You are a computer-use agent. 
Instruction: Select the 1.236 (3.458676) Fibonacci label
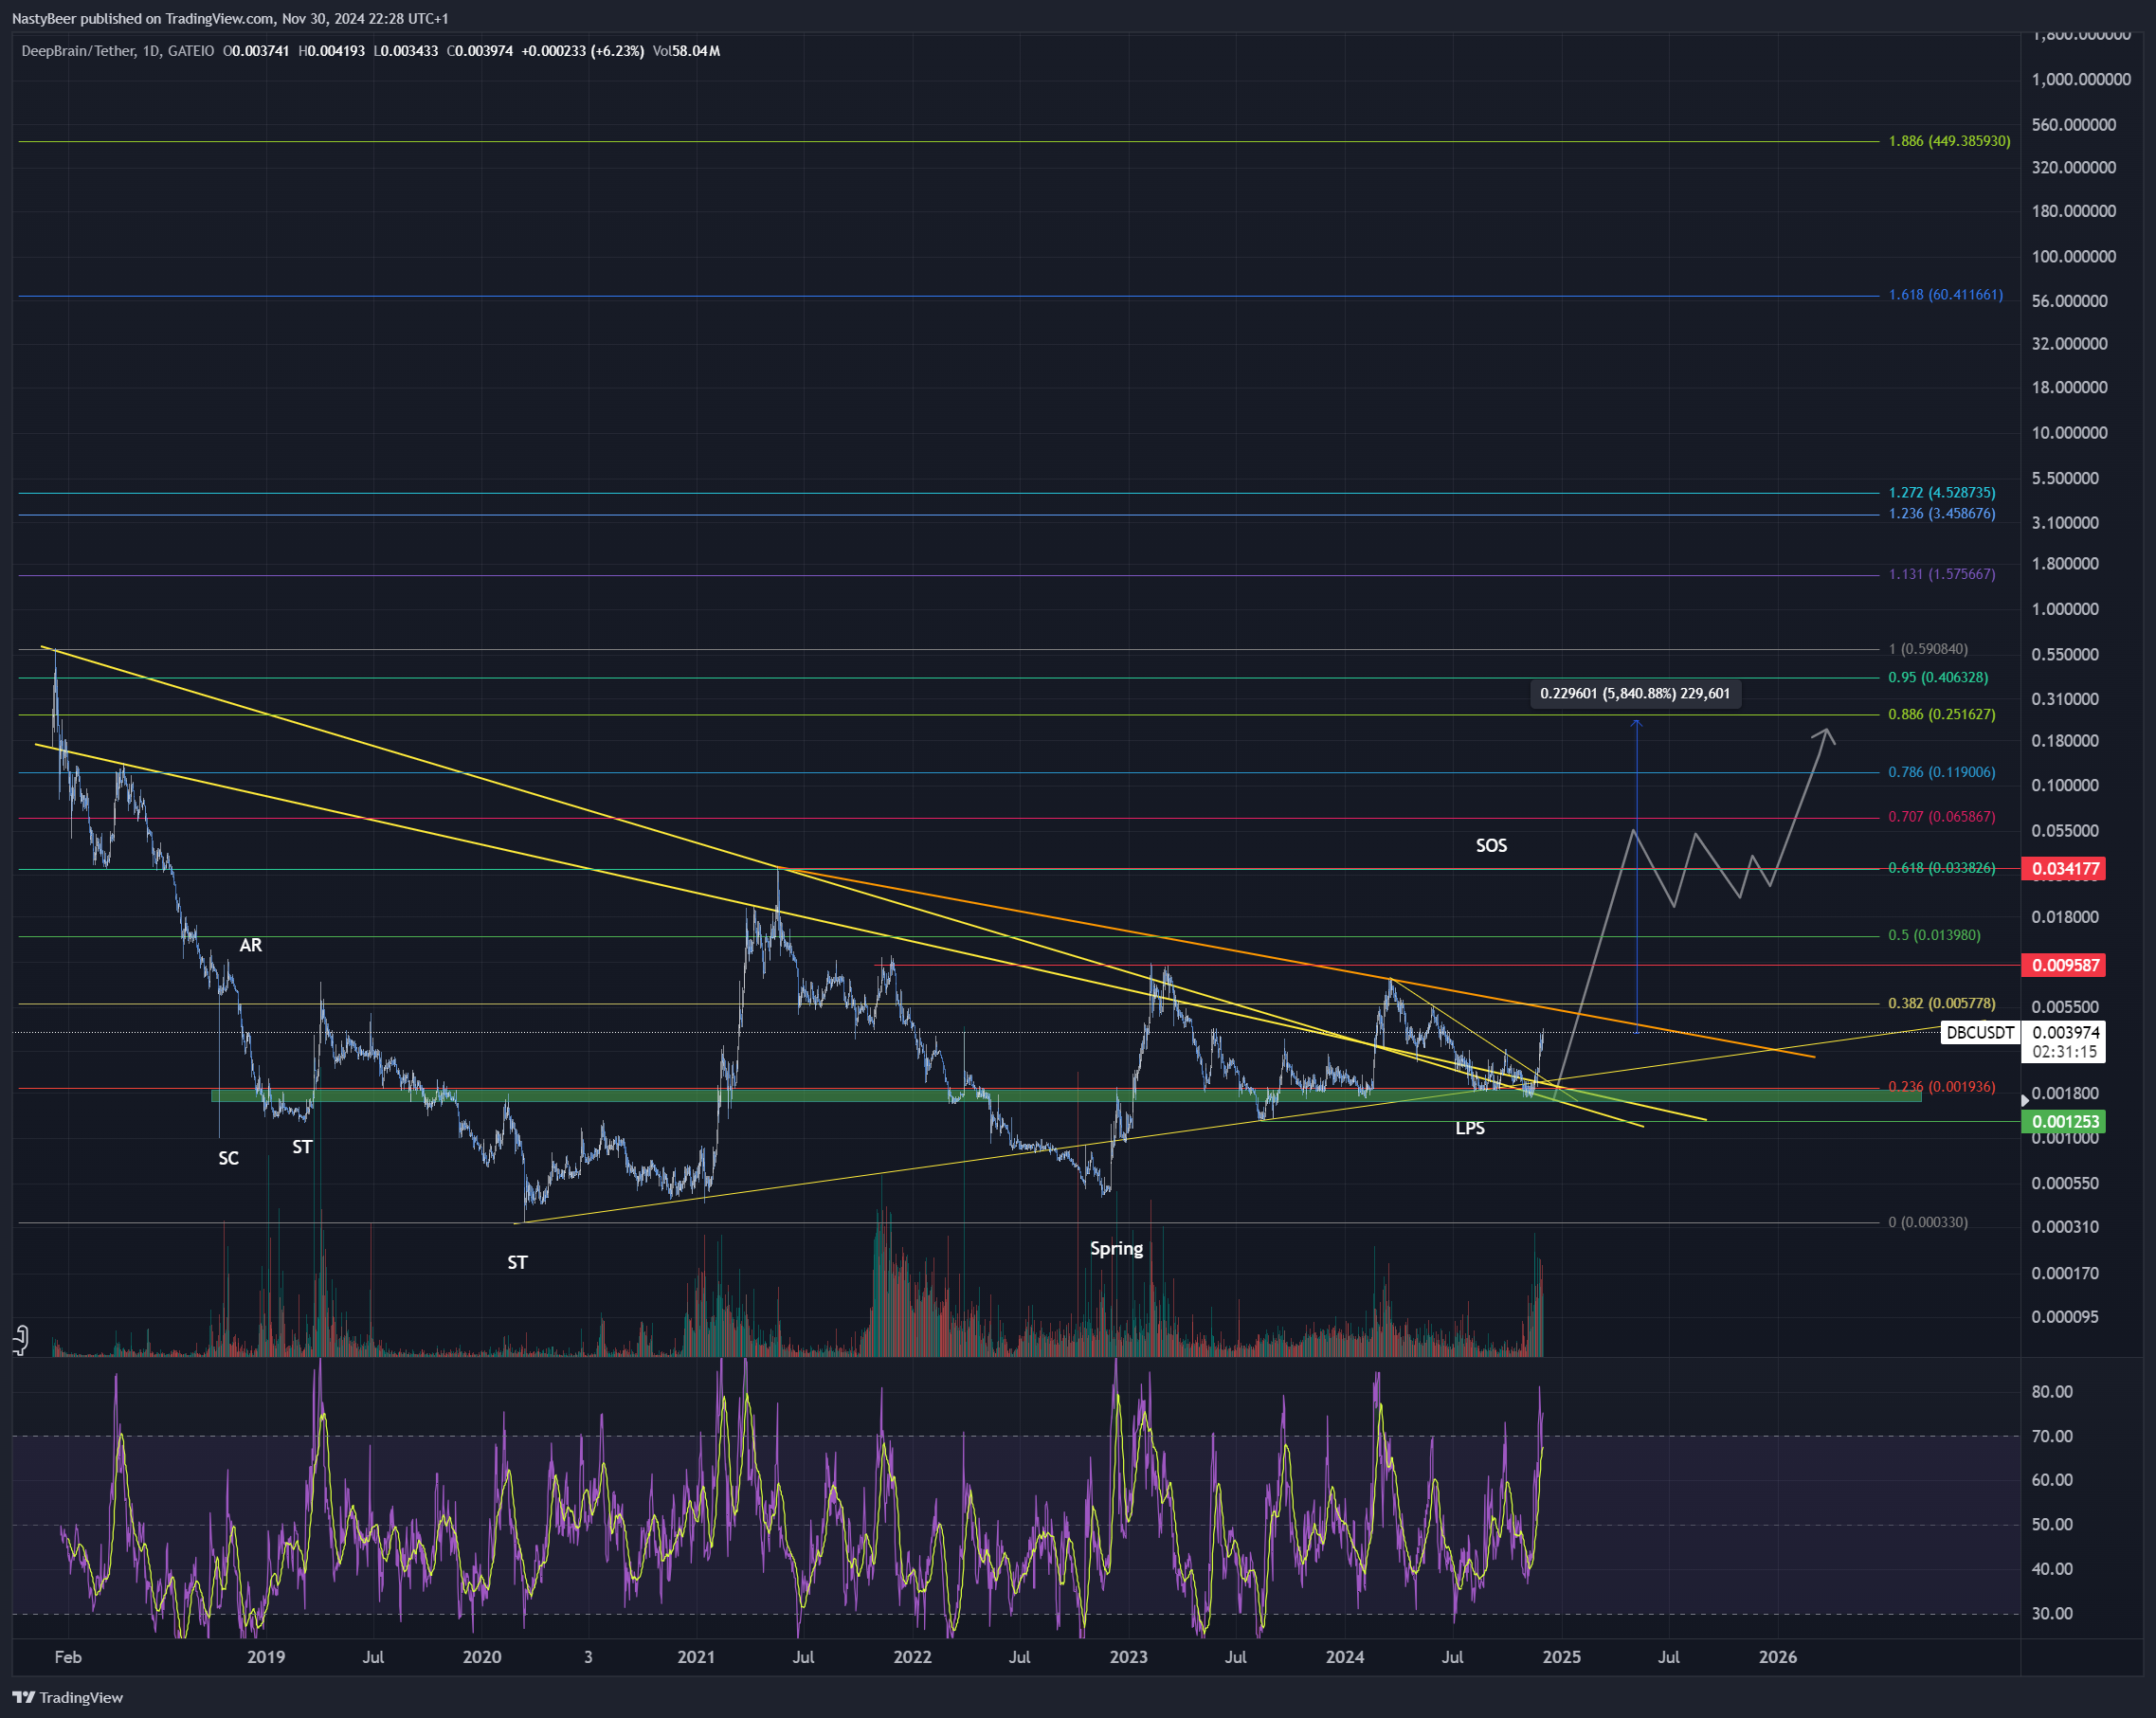[x=1941, y=513]
